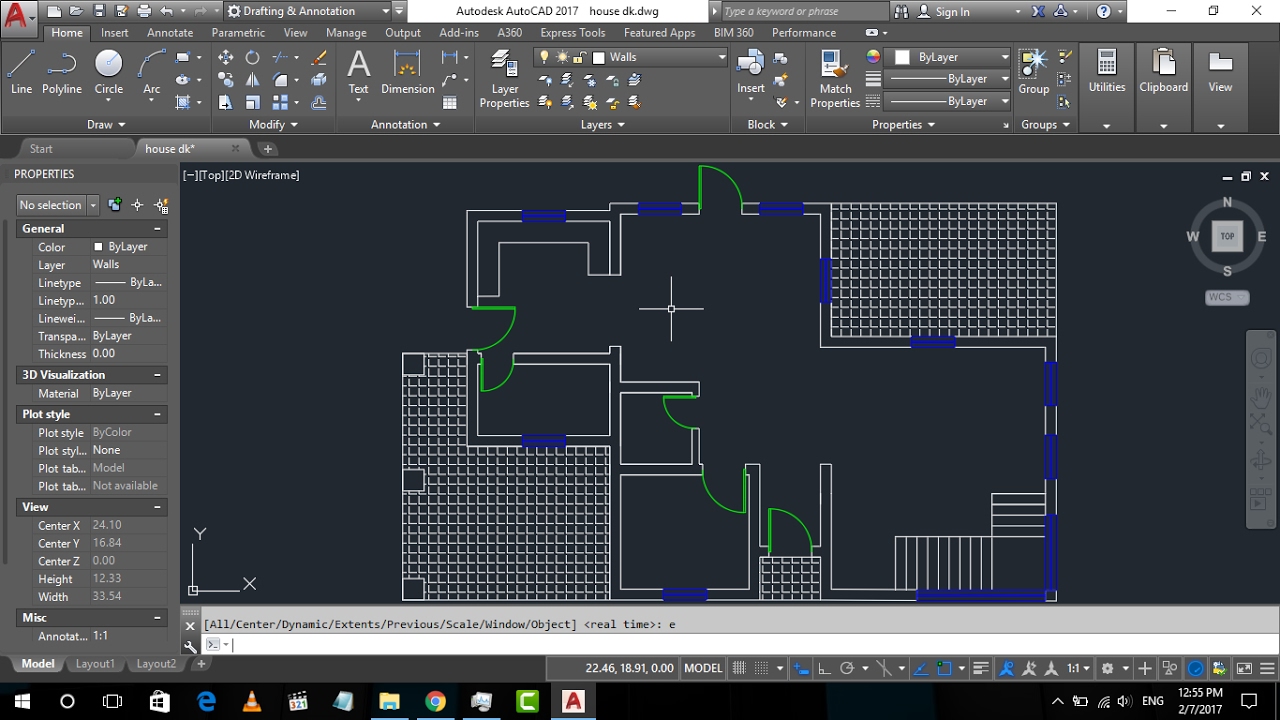Click the Insert block icon
This screenshot has width=1280, height=720.
750,72
